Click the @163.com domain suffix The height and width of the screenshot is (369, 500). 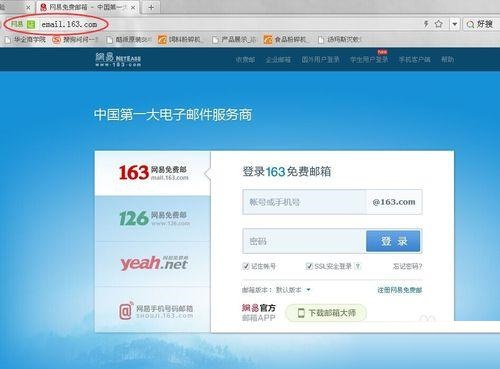pyautogui.click(x=394, y=202)
